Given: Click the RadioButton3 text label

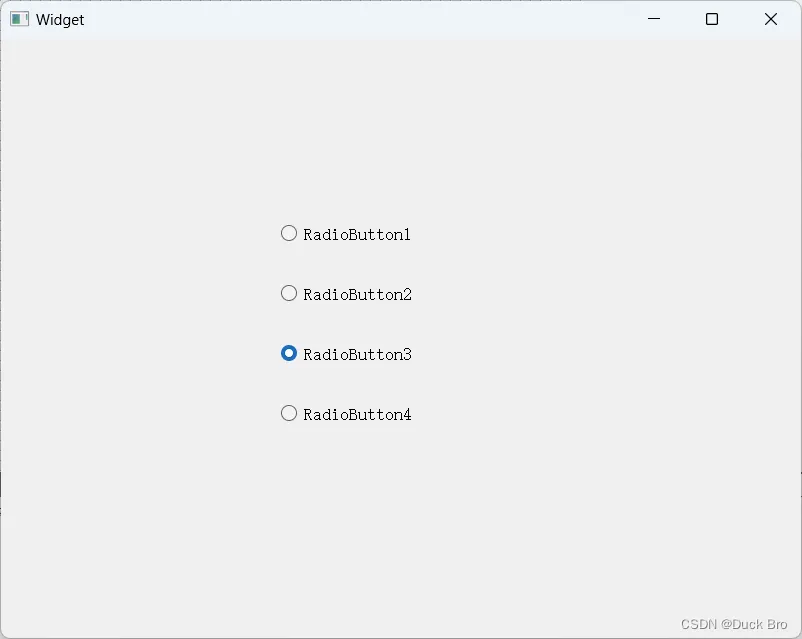Looking at the screenshot, I should pos(358,355).
